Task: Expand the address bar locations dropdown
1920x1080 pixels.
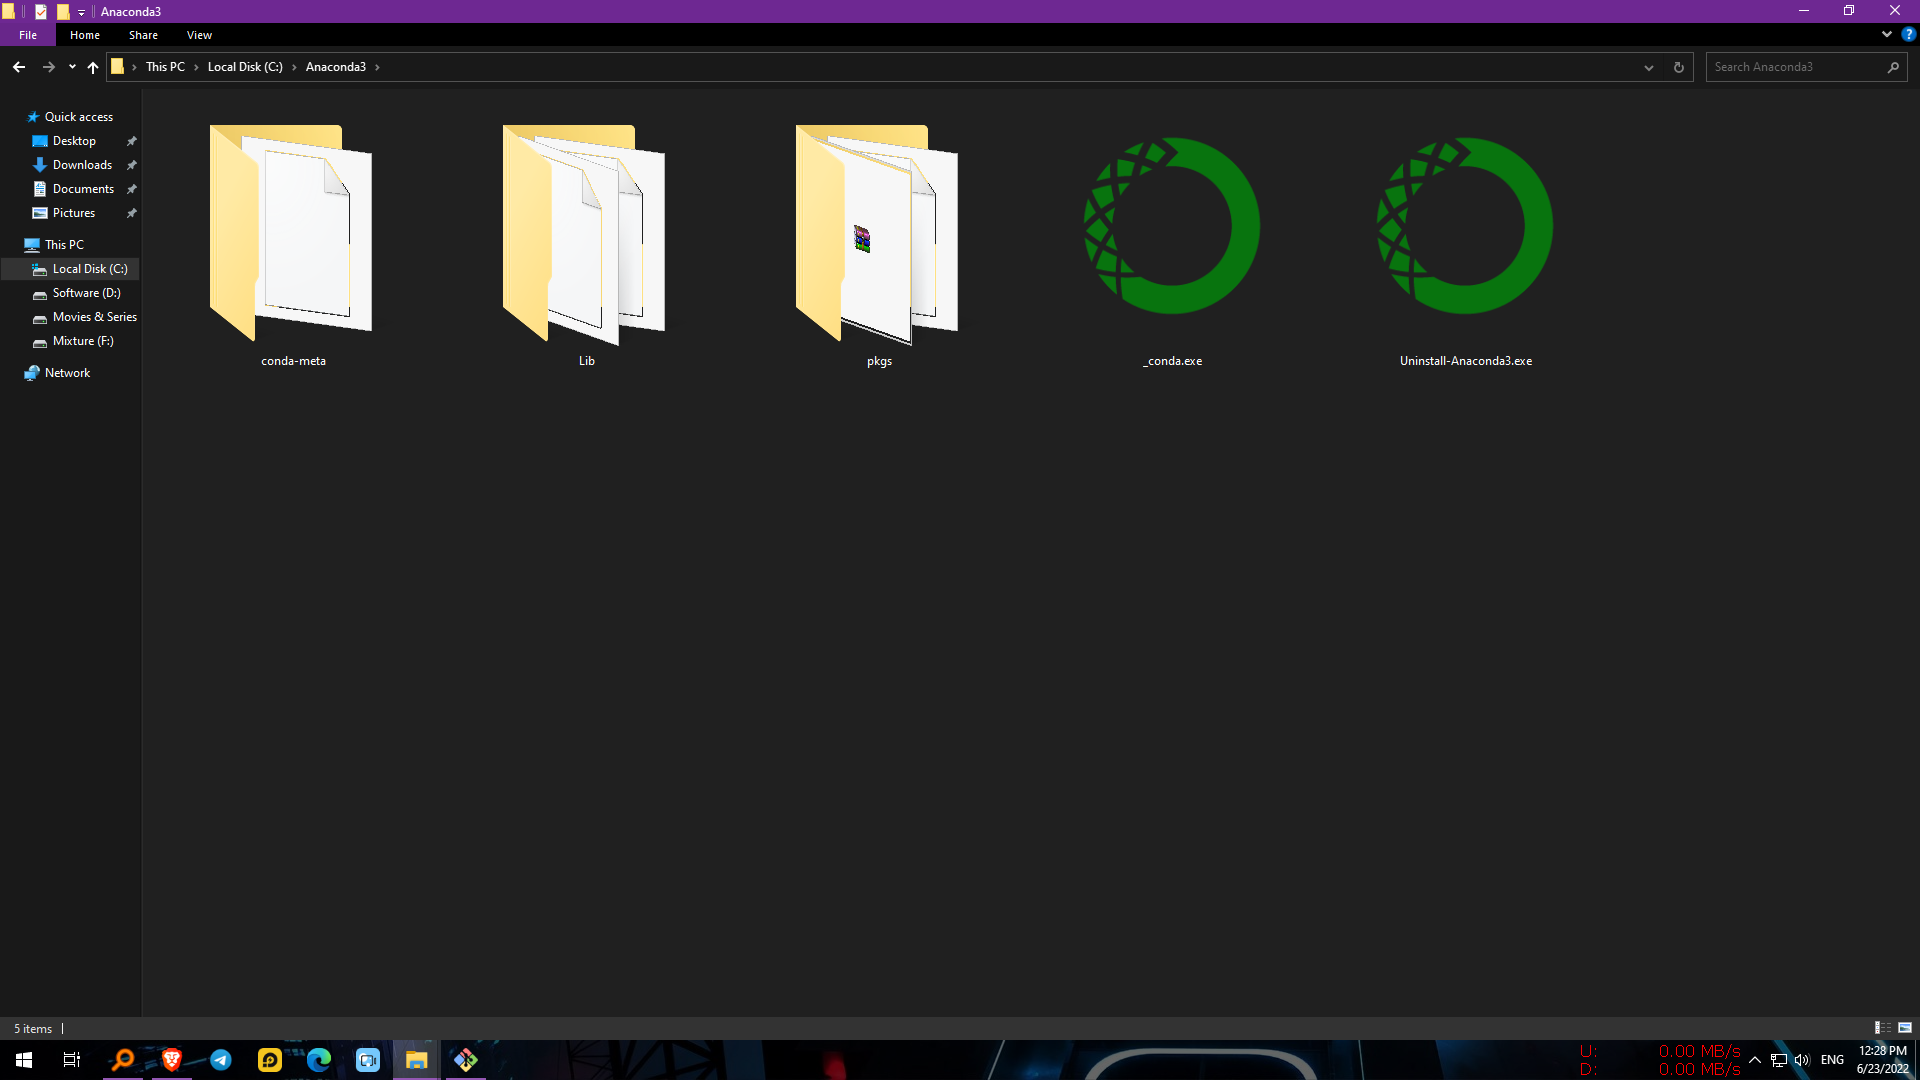Action: [x=1648, y=67]
